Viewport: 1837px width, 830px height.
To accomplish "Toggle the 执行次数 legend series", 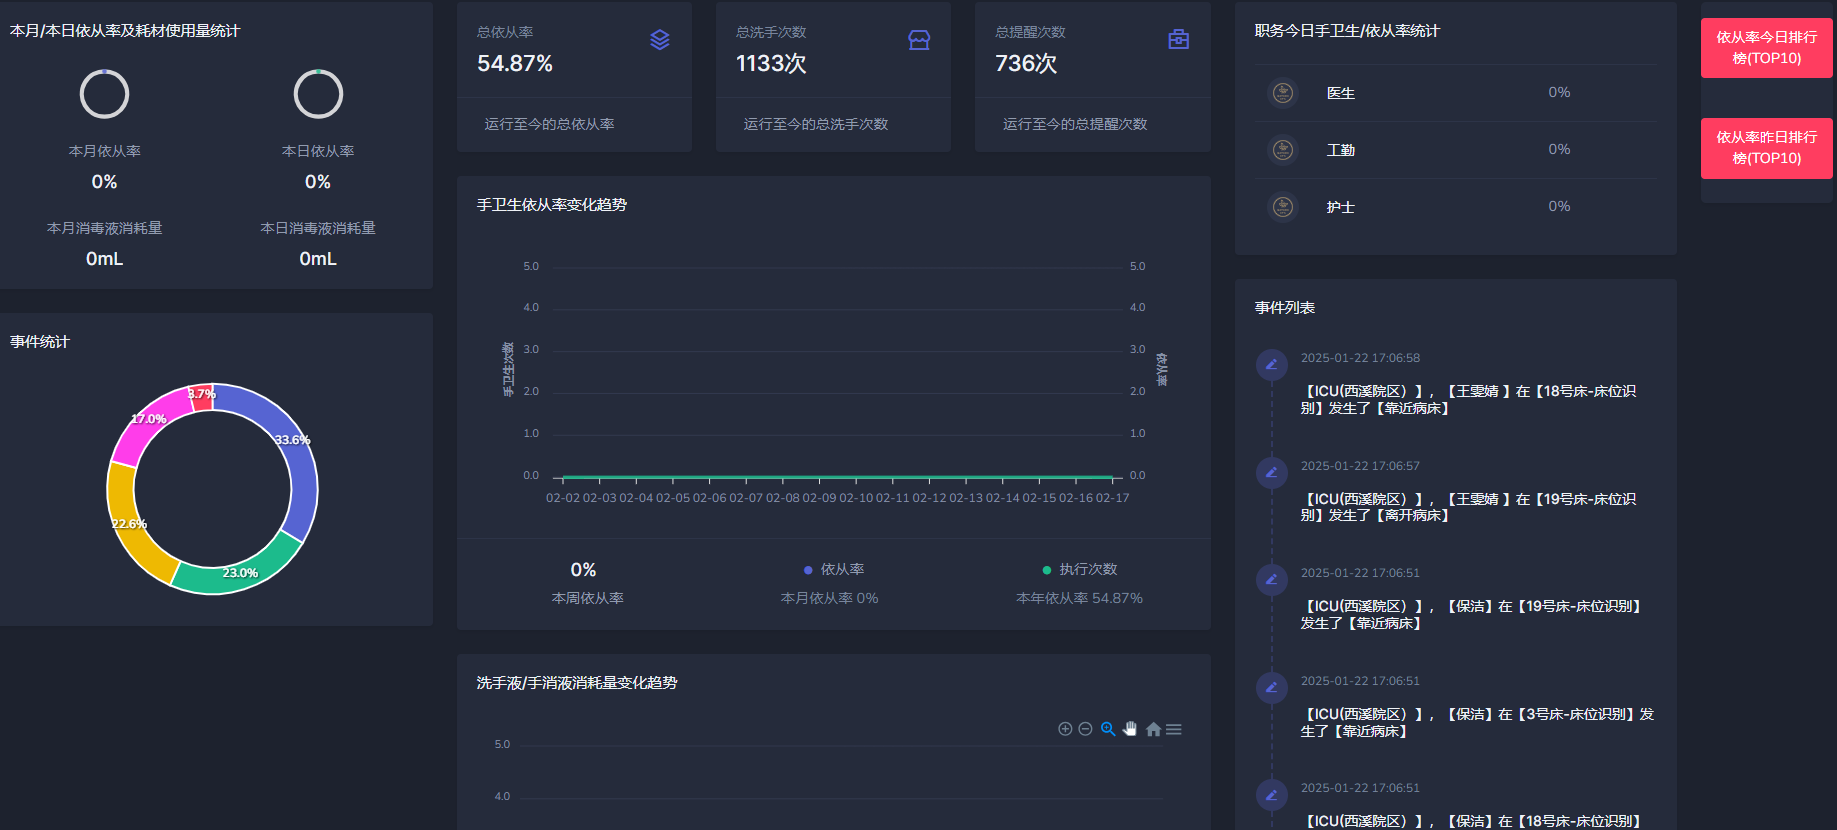I will pyautogui.click(x=1080, y=569).
